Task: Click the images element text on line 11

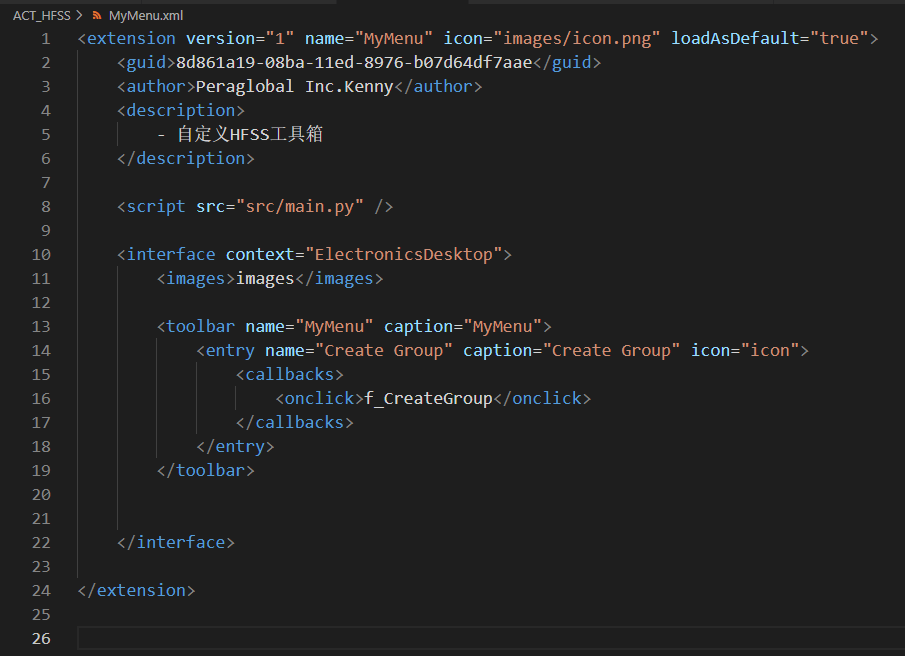Action: tap(264, 277)
